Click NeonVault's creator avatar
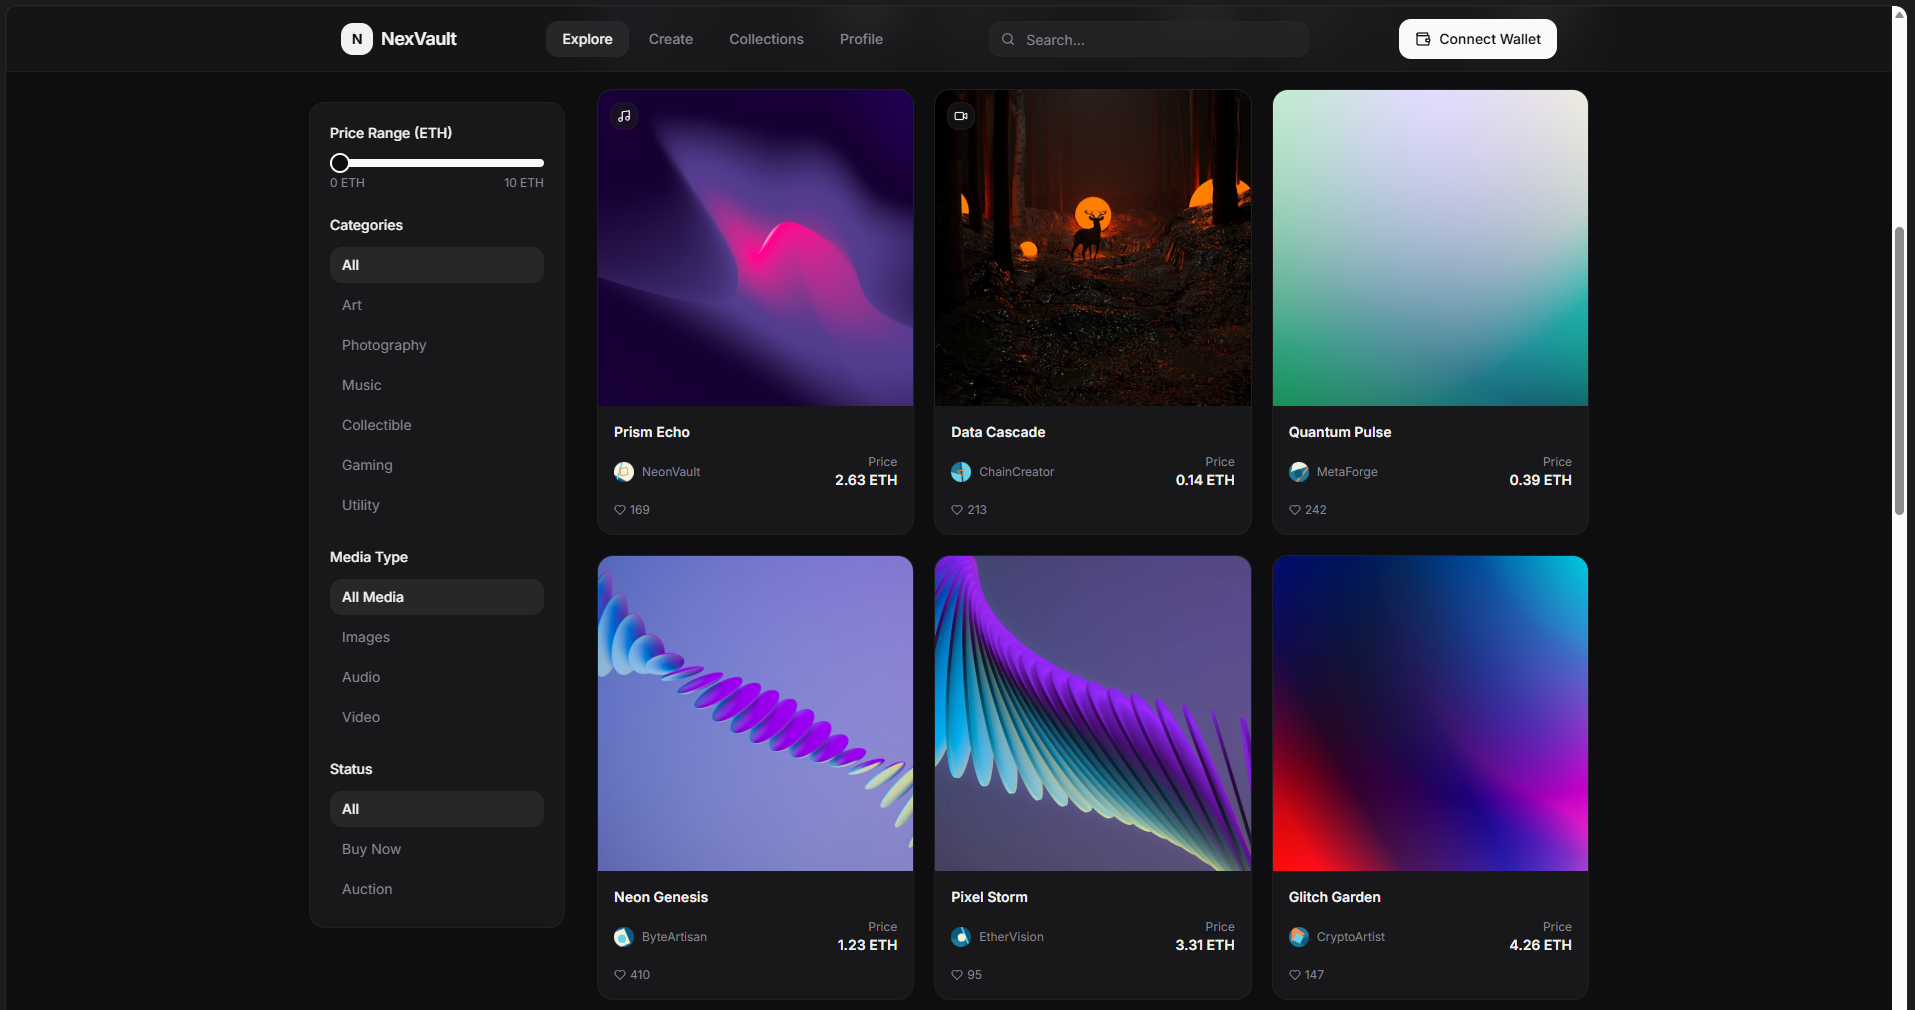 click(x=623, y=472)
